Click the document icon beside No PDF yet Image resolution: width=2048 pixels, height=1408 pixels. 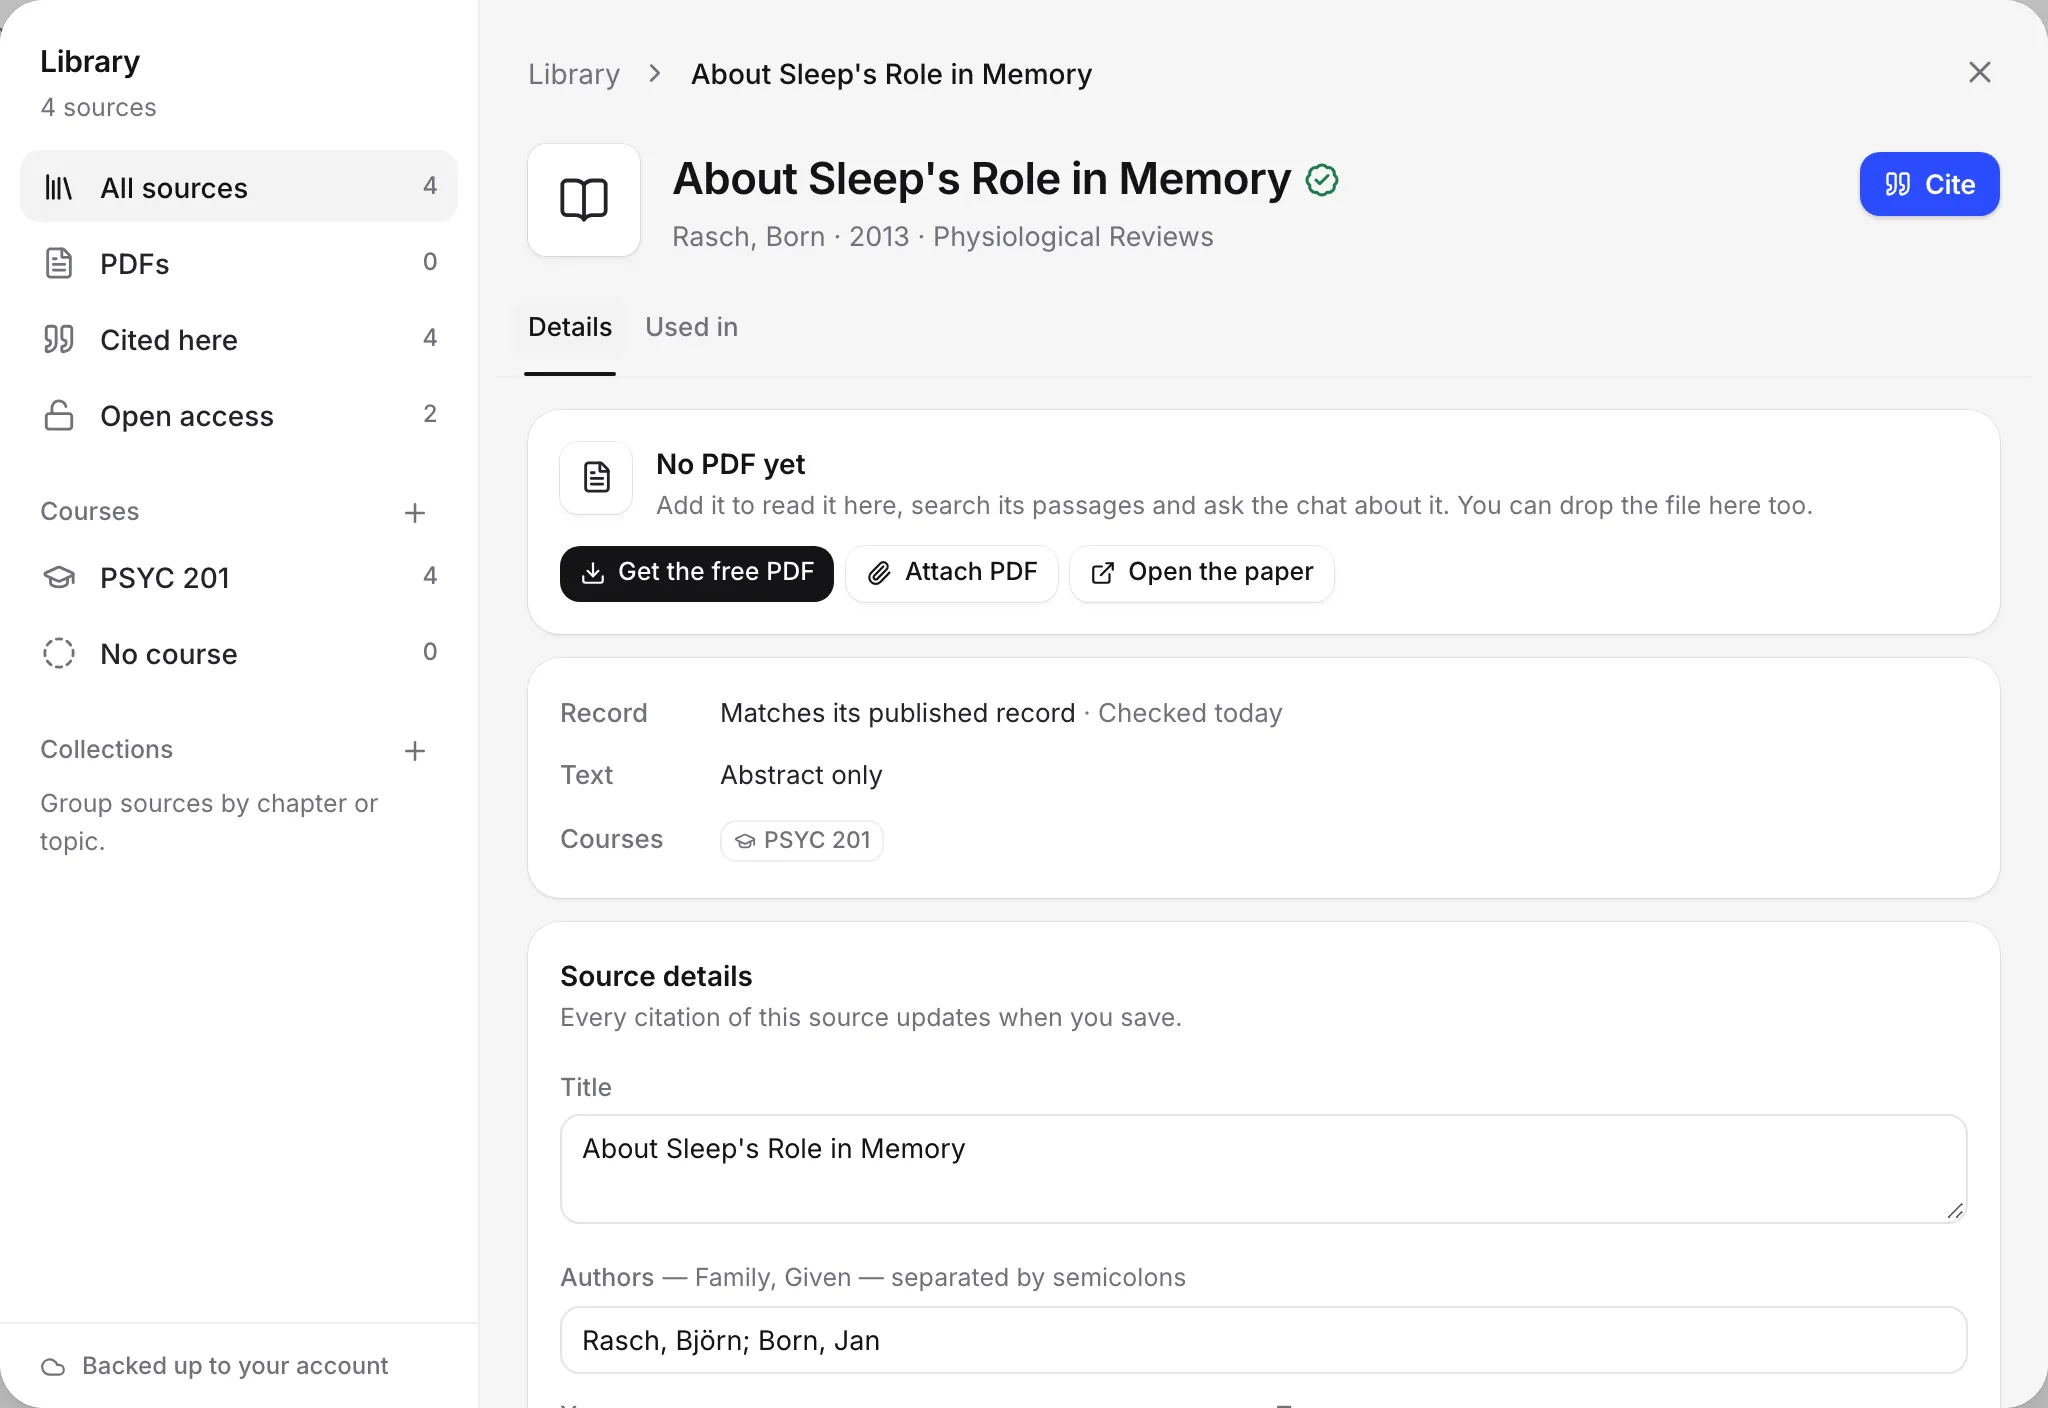(596, 478)
